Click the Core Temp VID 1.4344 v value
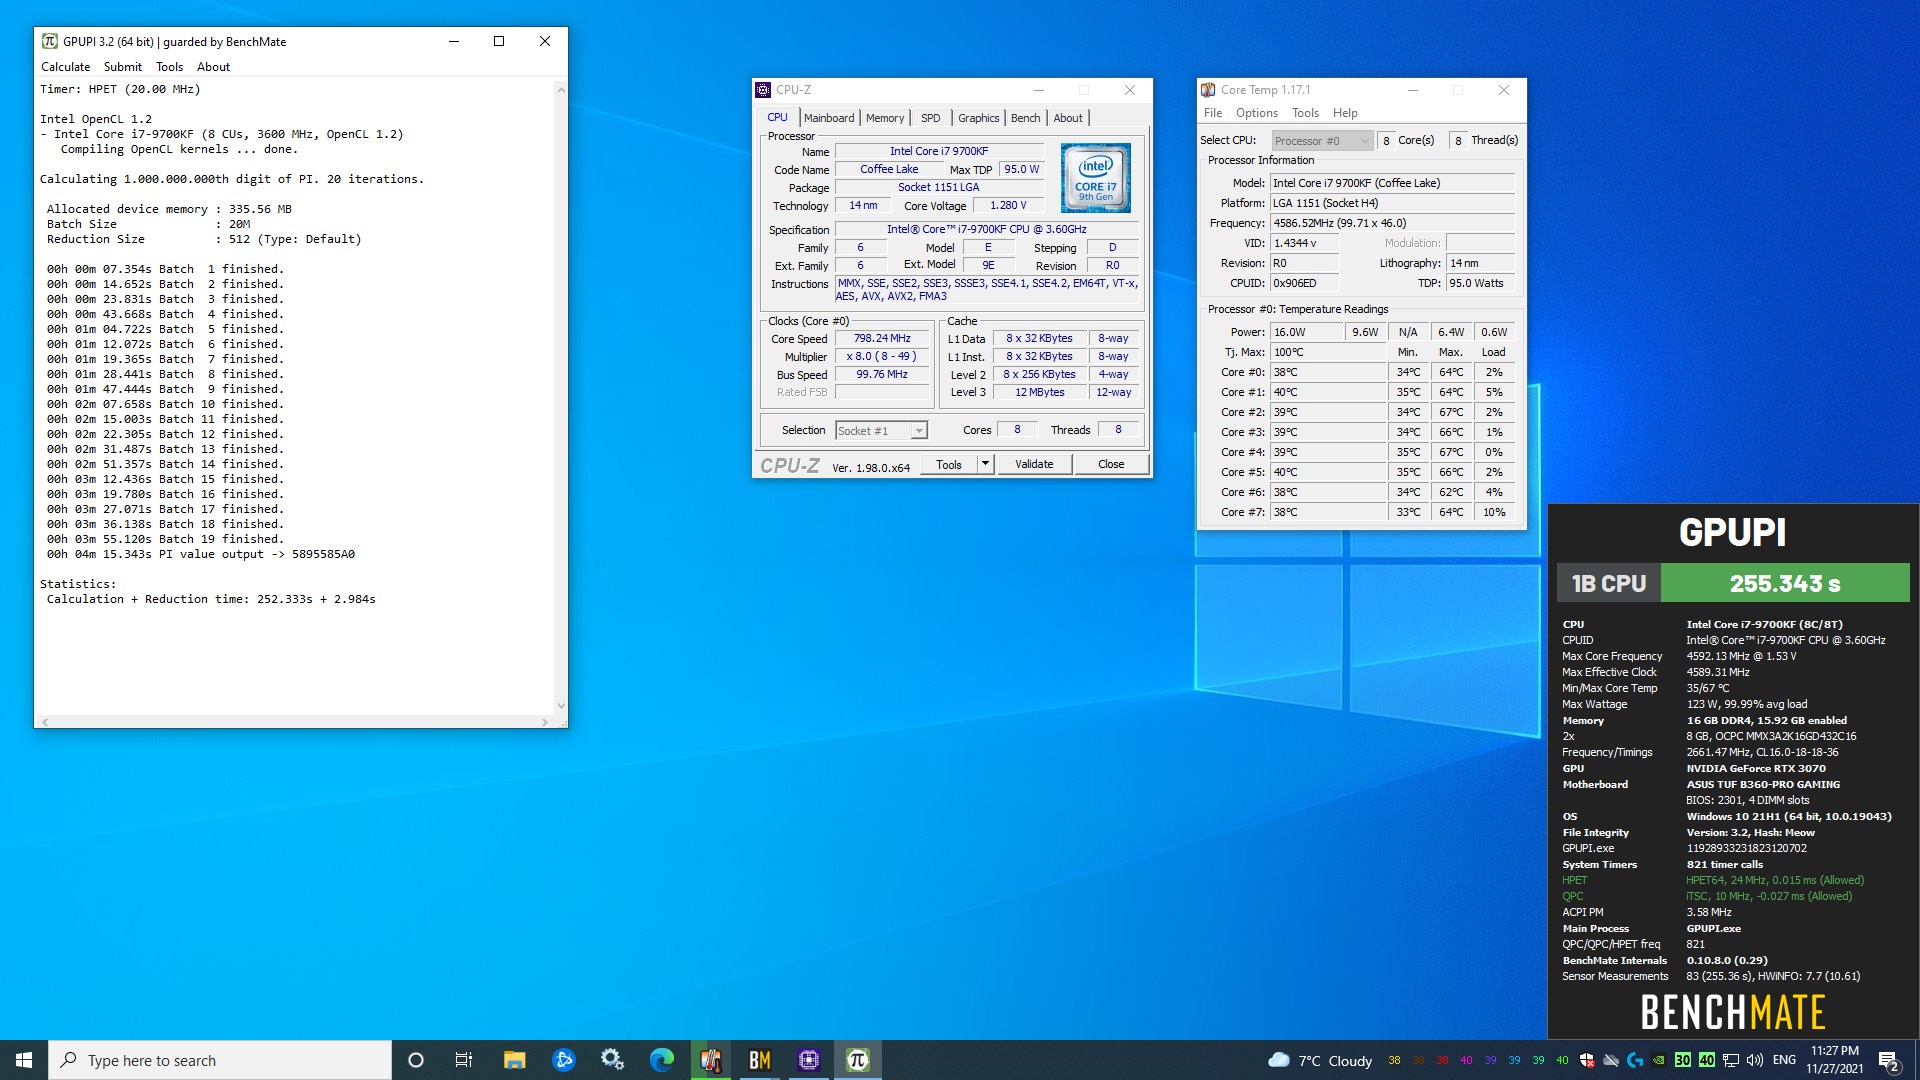1920x1080 pixels. pos(1304,243)
